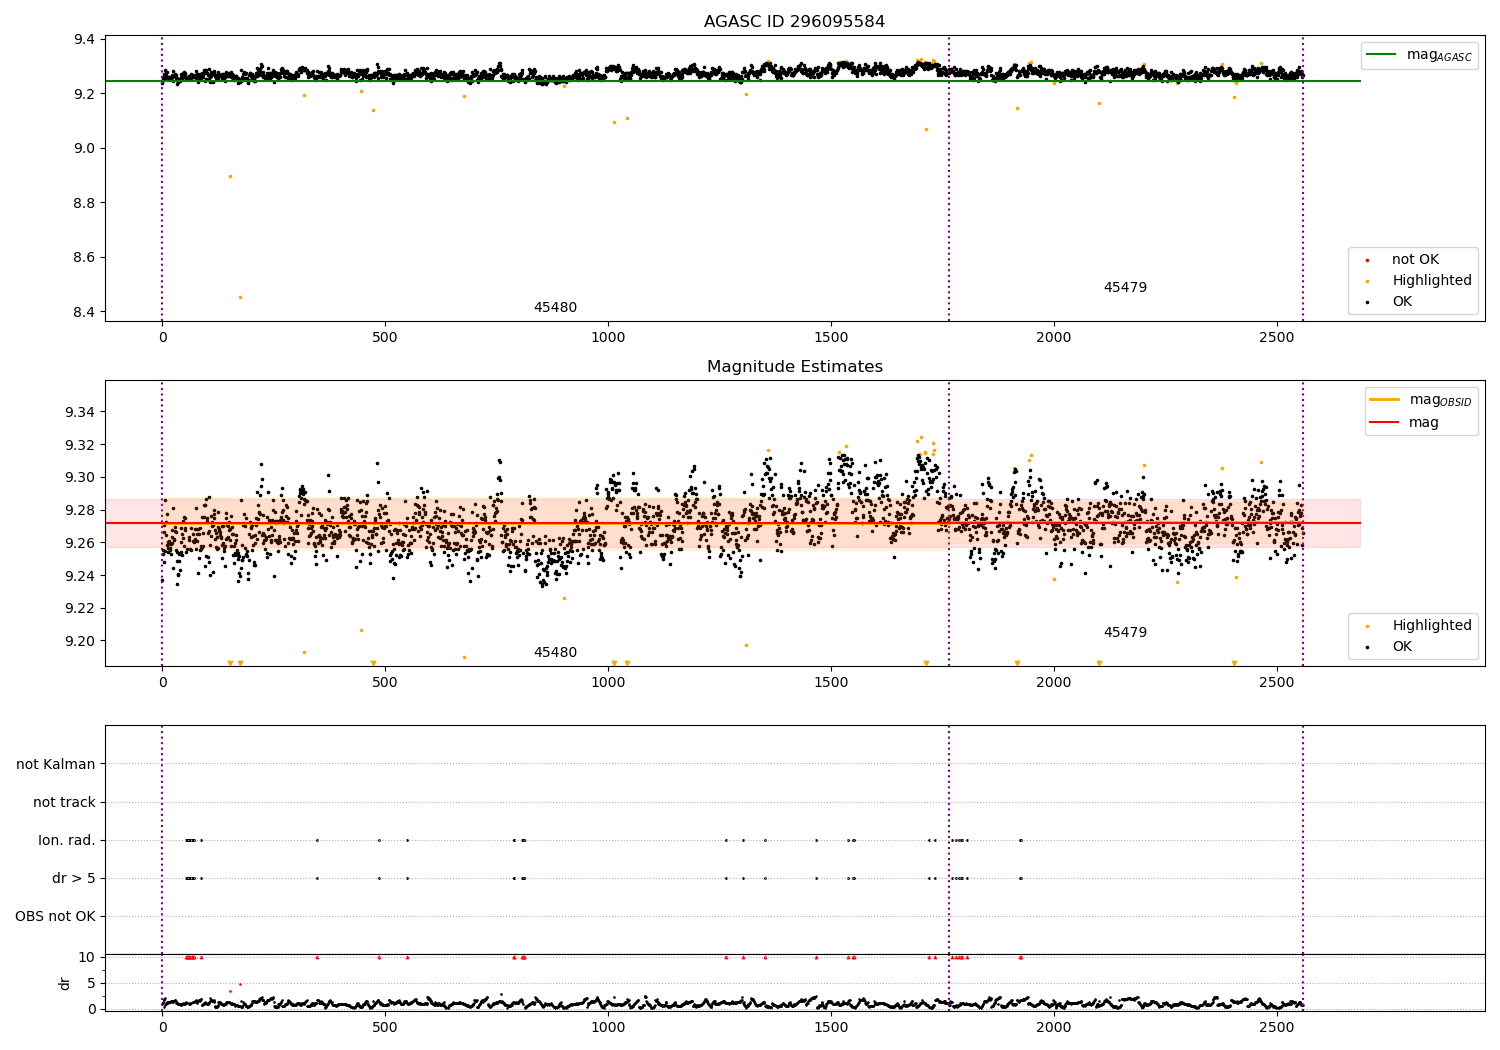Click the "45480" label in the top plot
The height and width of the screenshot is (1050, 1500).
click(x=555, y=308)
